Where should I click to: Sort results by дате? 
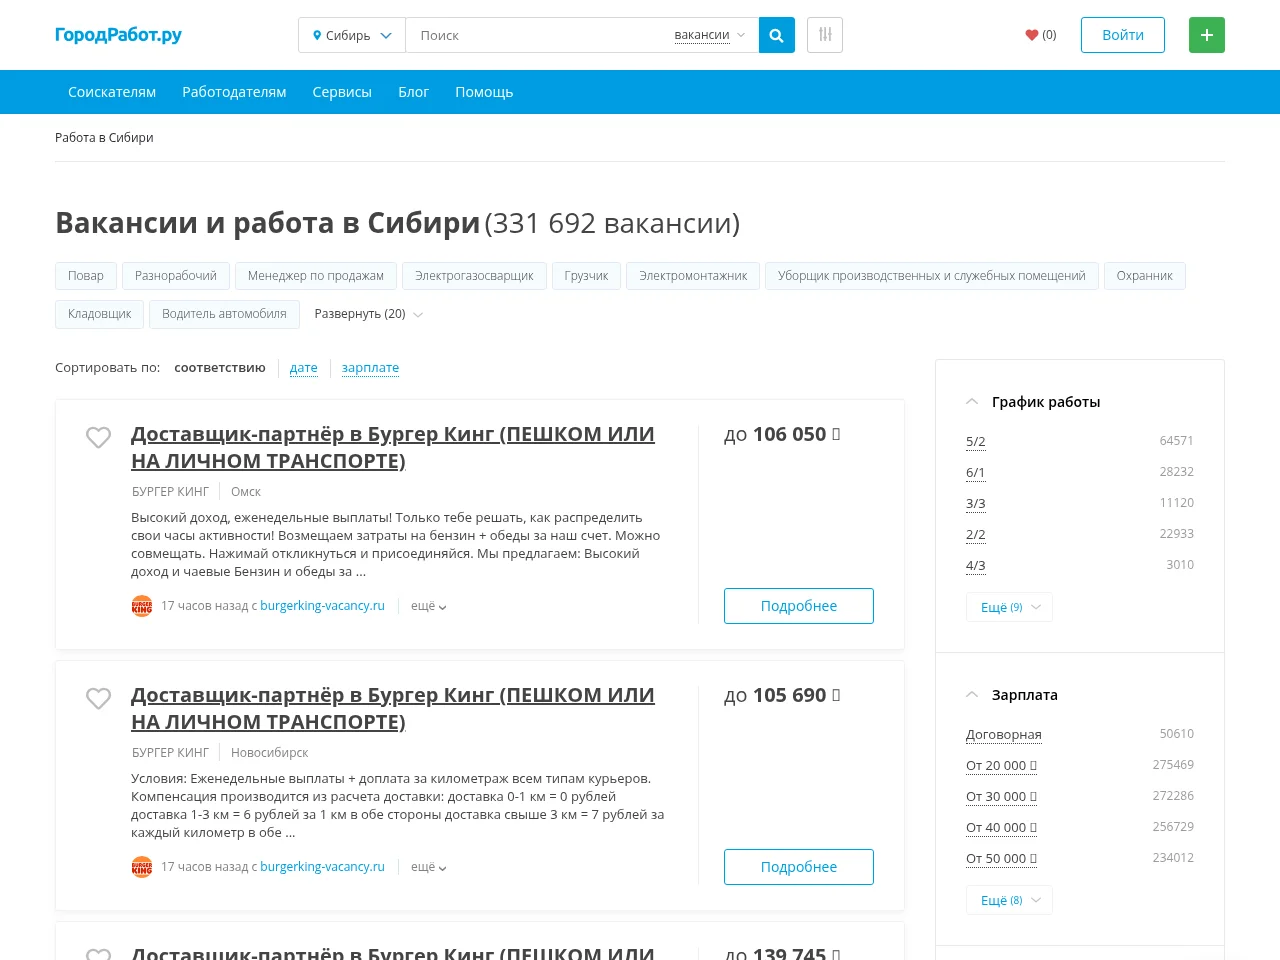point(304,368)
